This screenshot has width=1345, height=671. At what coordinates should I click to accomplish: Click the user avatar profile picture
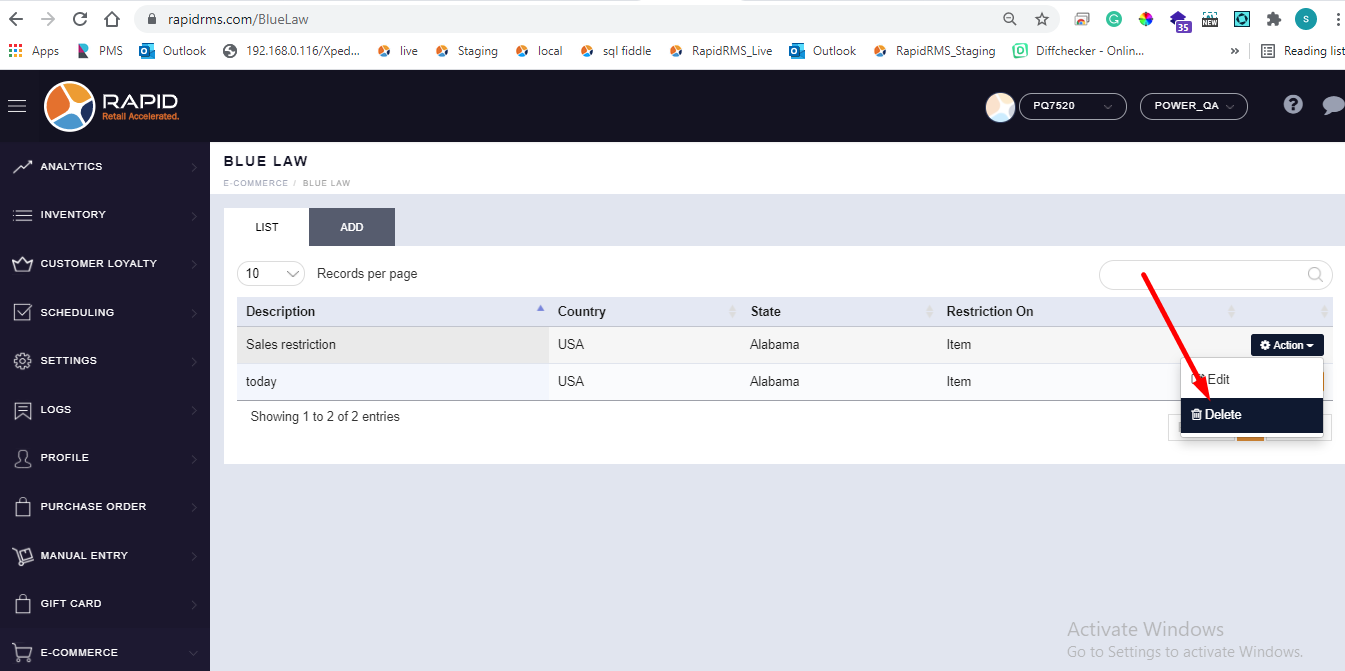pos(1000,107)
